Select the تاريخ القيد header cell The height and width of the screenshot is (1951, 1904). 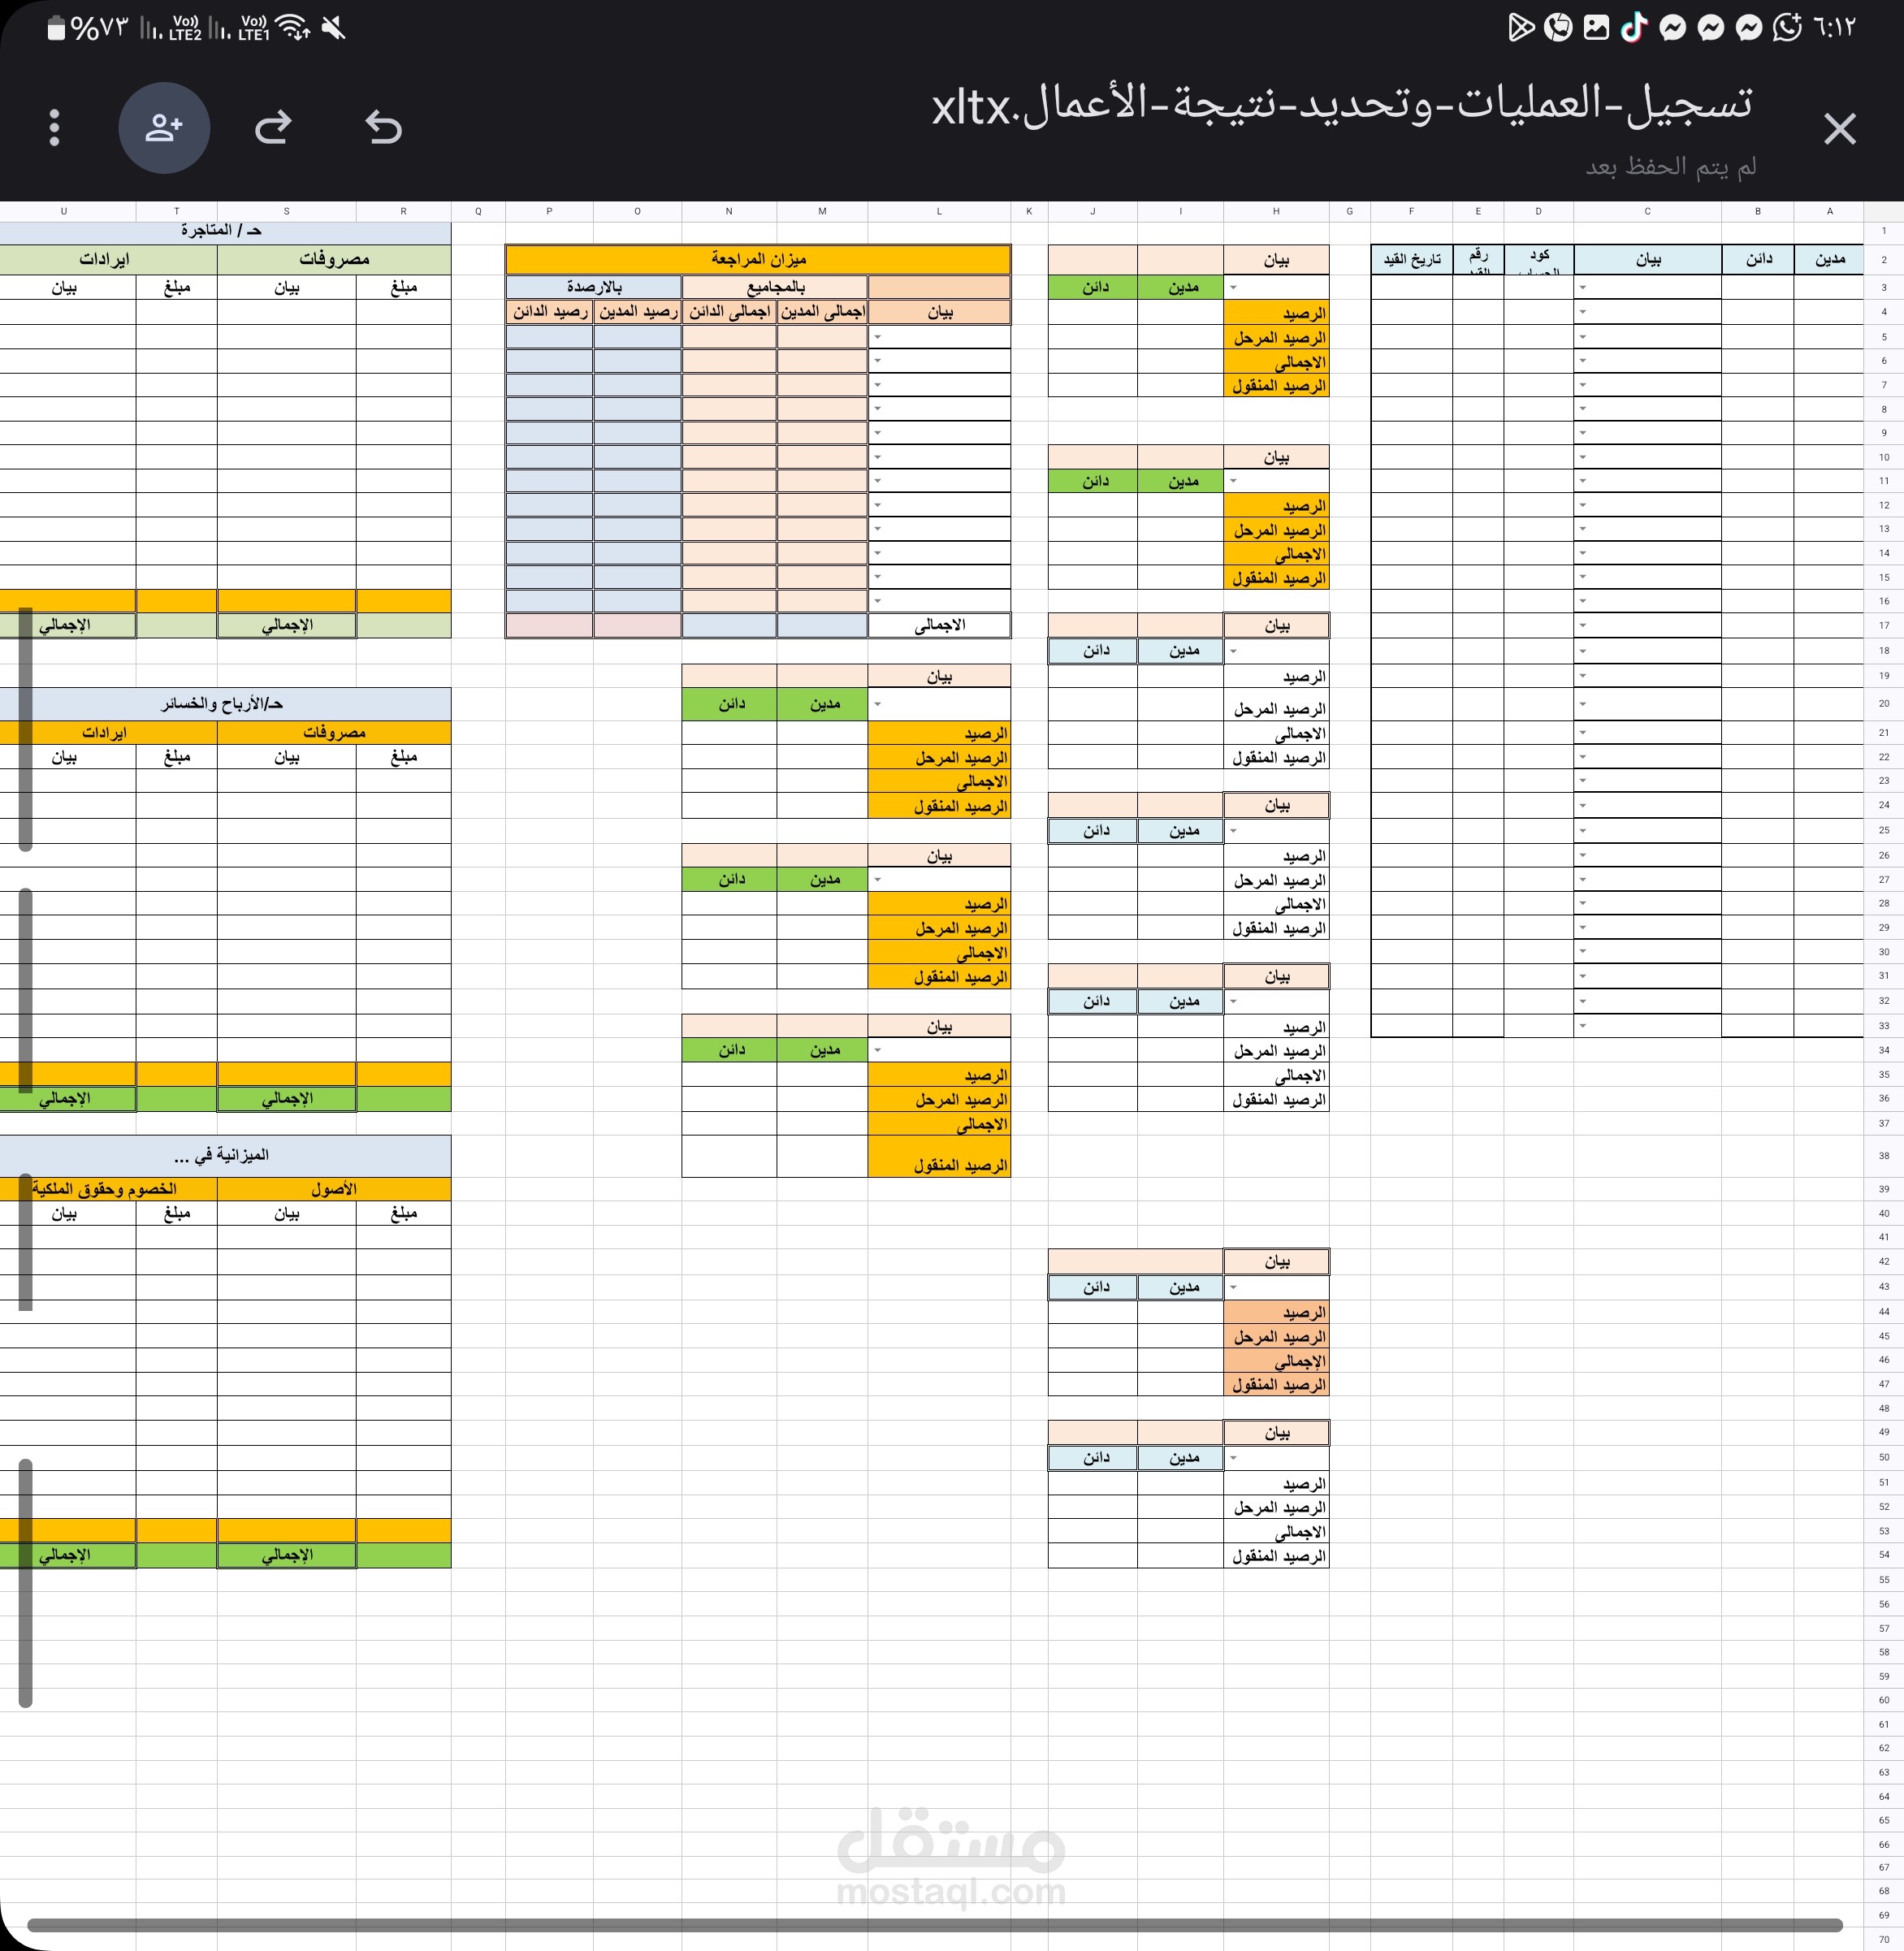coord(1411,259)
